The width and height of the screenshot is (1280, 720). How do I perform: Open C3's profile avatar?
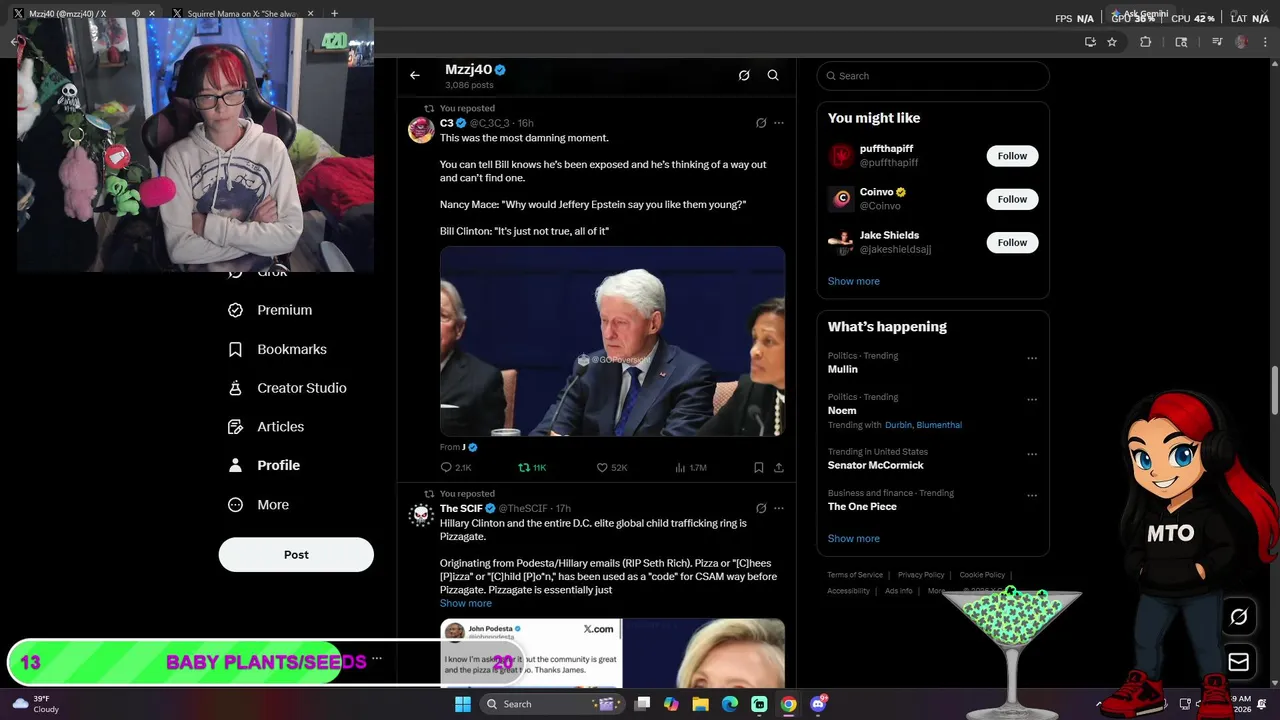tap(421, 130)
